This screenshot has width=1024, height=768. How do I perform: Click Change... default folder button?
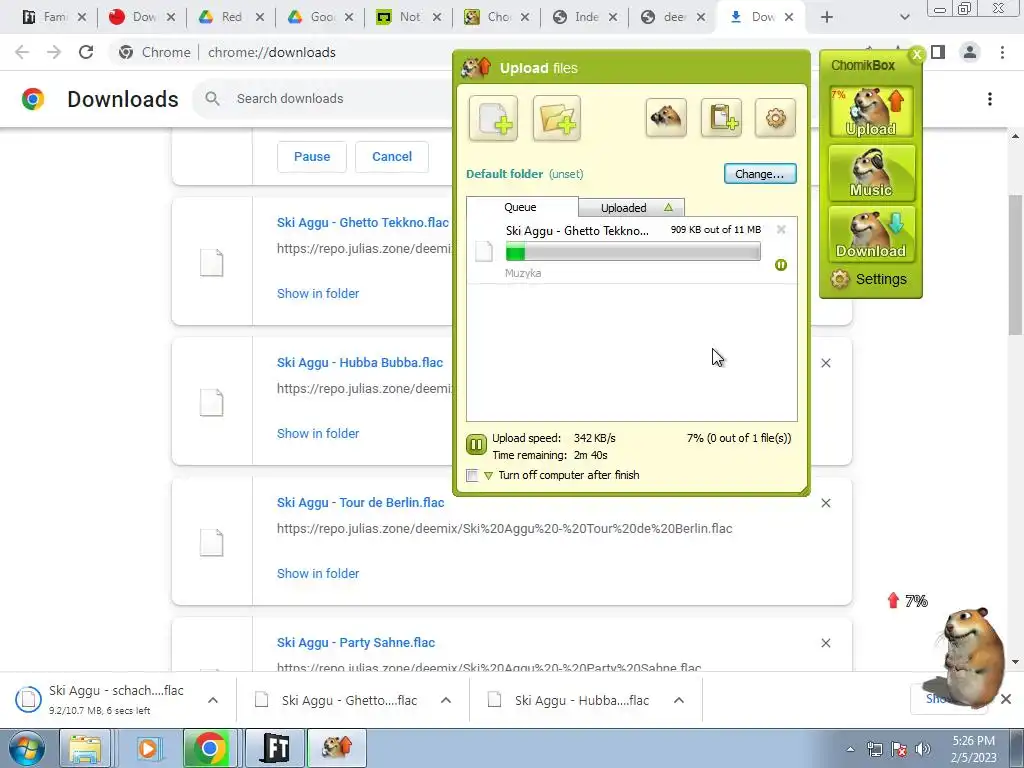760,174
